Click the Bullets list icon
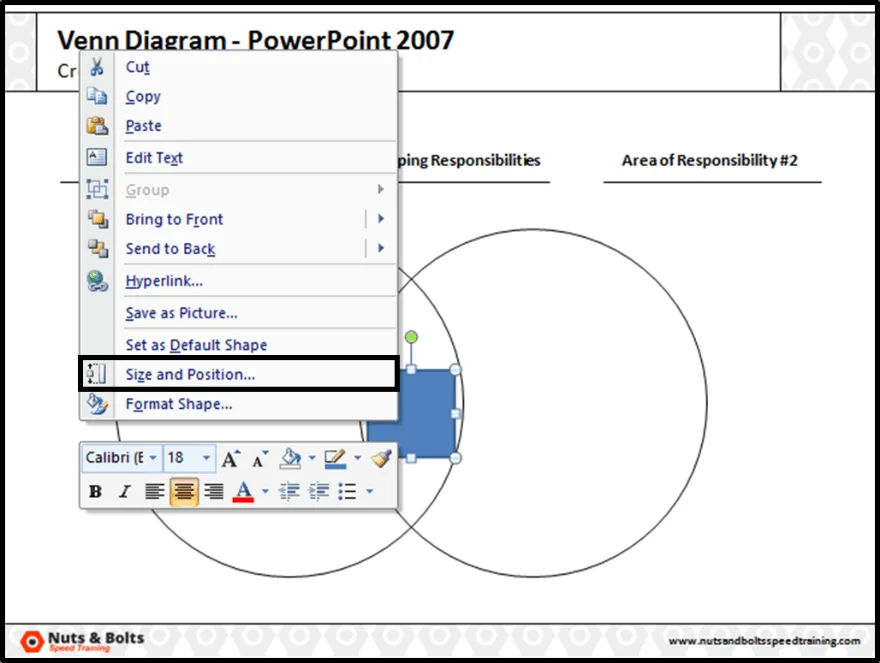The height and width of the screenshot is (663, 880). tap(347, 491)
